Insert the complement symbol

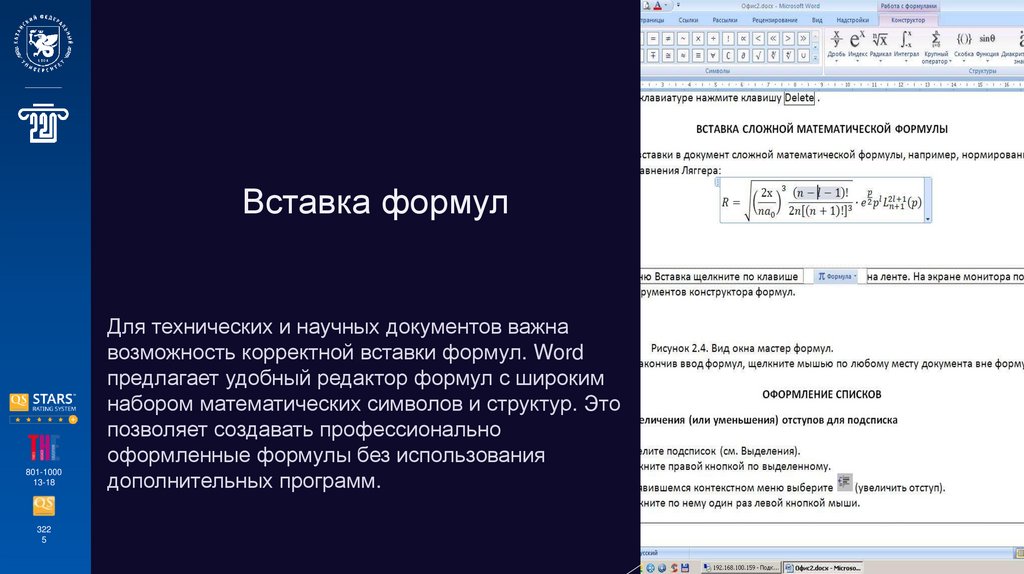coord(728,56)
